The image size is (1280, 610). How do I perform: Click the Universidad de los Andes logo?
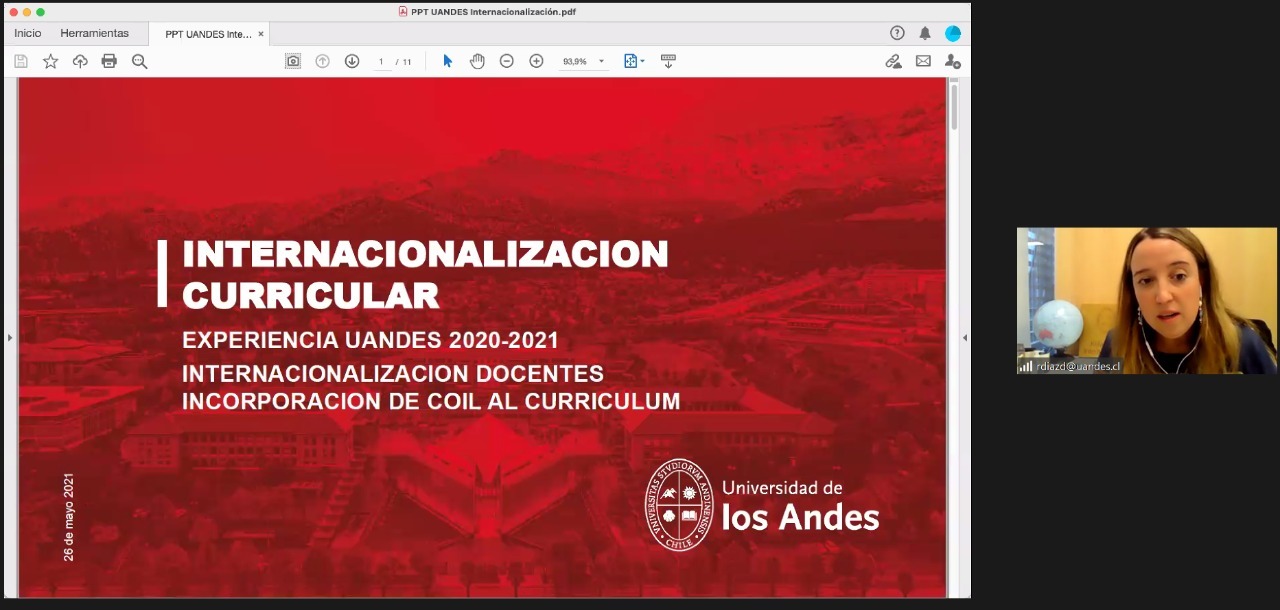click(x=762, y=503)
